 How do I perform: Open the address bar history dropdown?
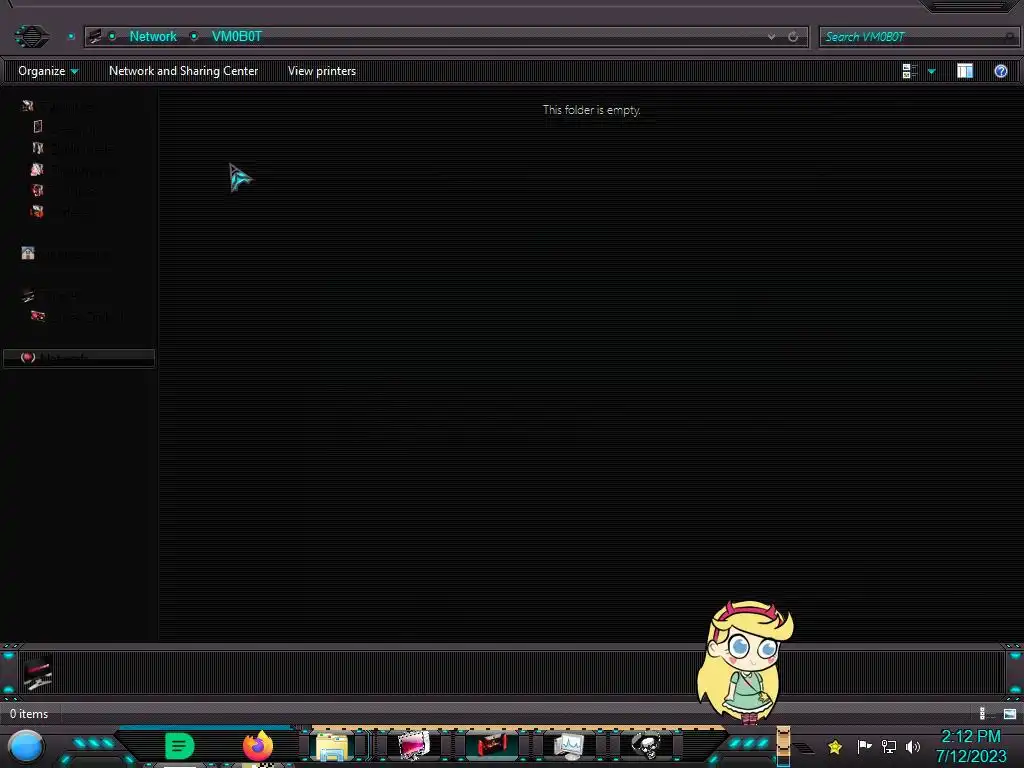tap(771, 37)
